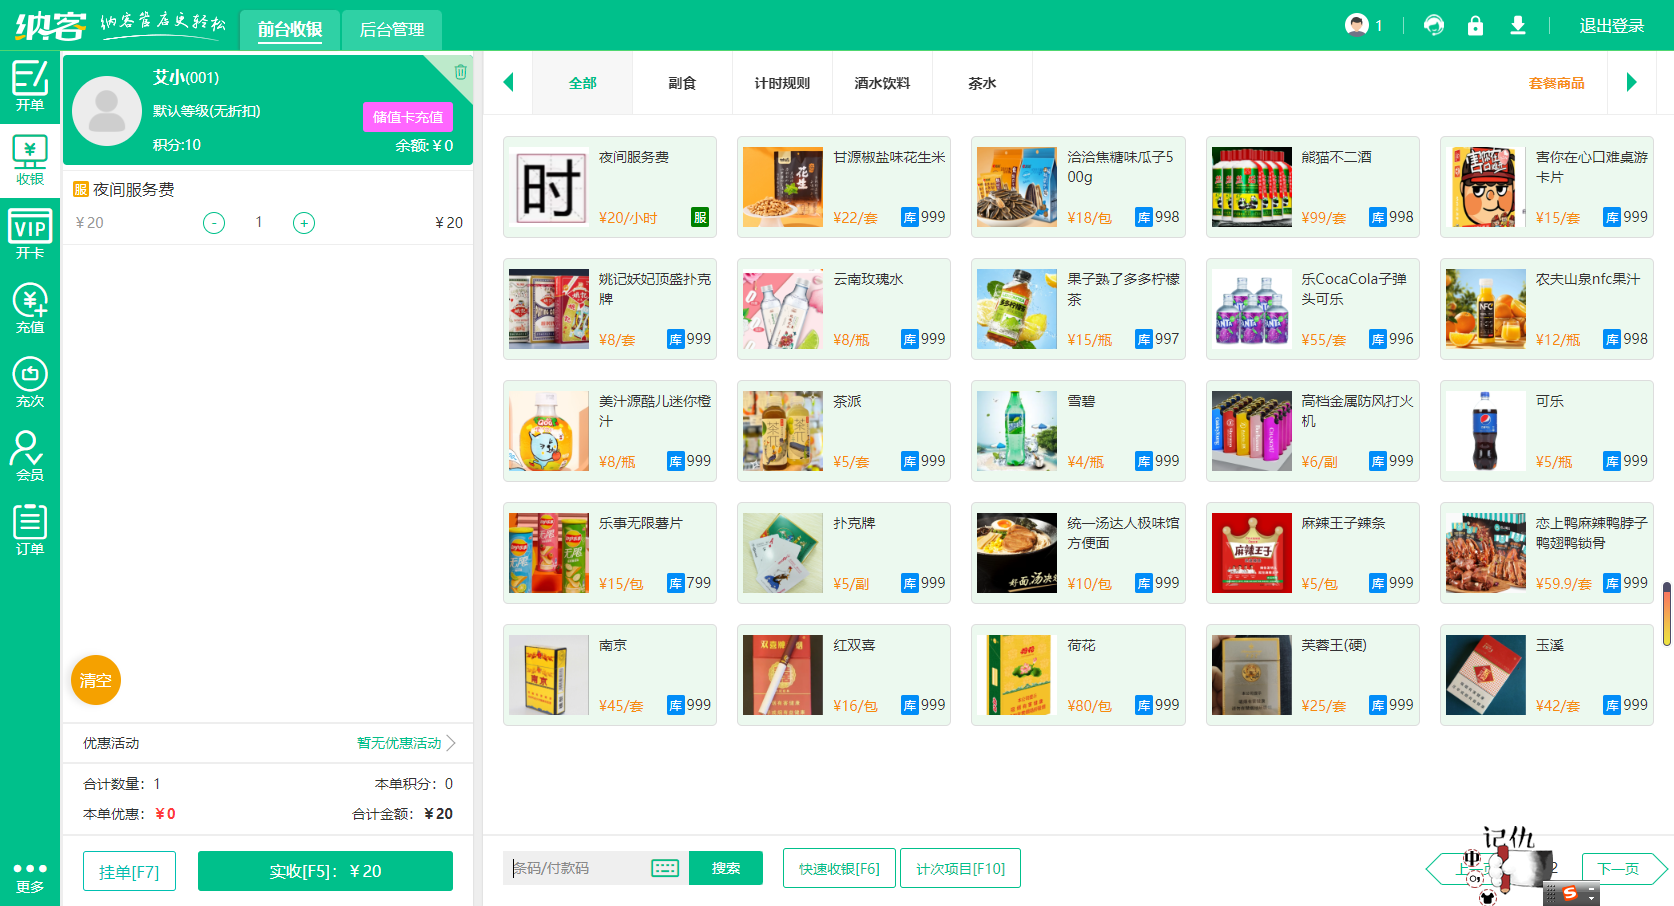Click the 实收[F5] checkout button
Screen dimensions: 1674x906
pyautogui.click(x=325, y=871)
